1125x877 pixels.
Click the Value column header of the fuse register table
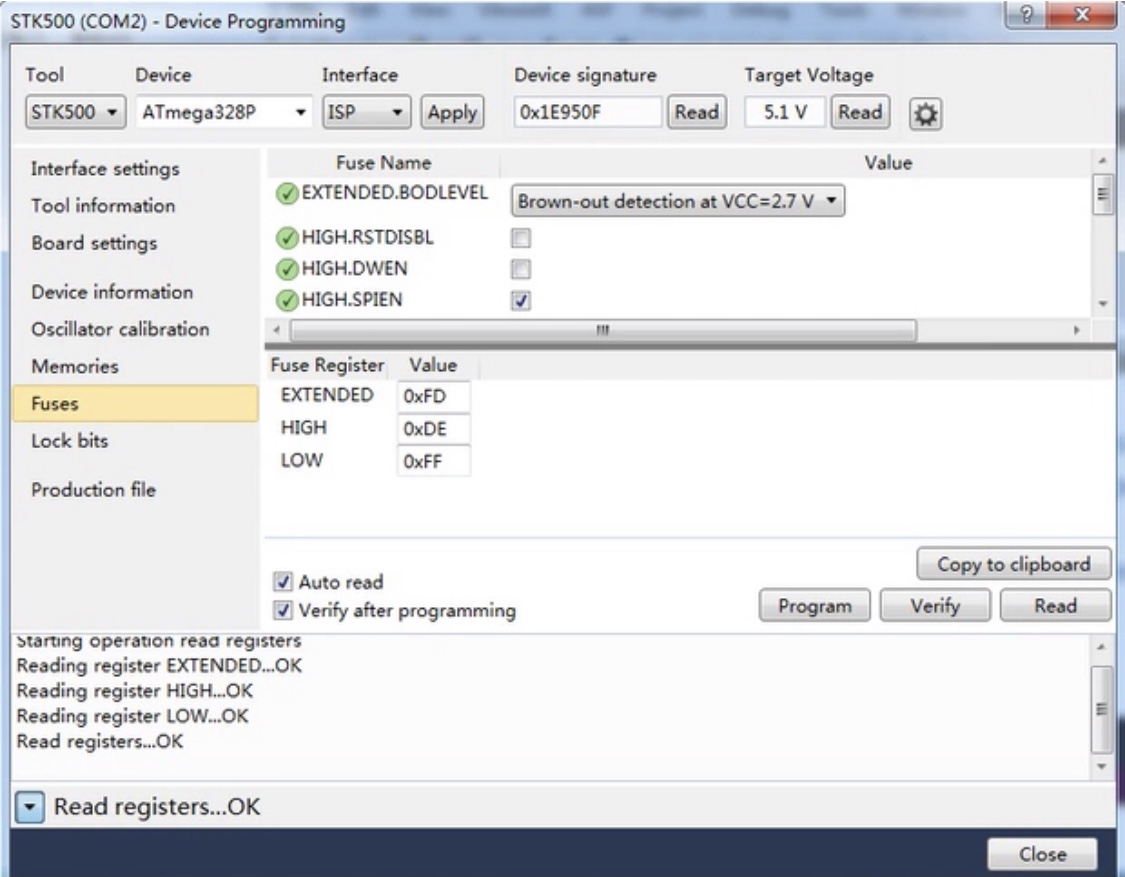tap(433, 365)
